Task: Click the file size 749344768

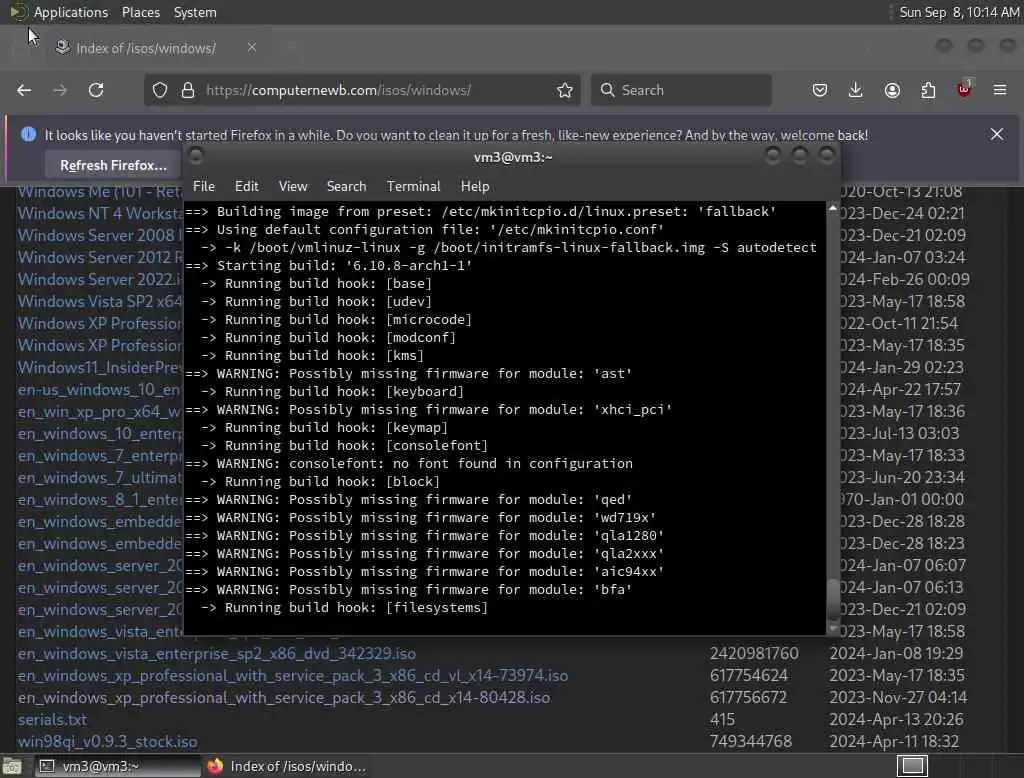Action: 750,741
